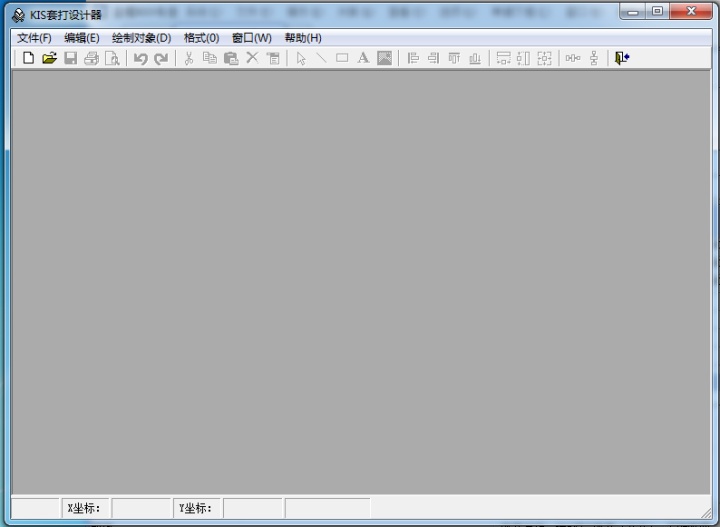The image size is (720, 527).
Task: Open the 窗口(W) menu
Action: (252, 38)
